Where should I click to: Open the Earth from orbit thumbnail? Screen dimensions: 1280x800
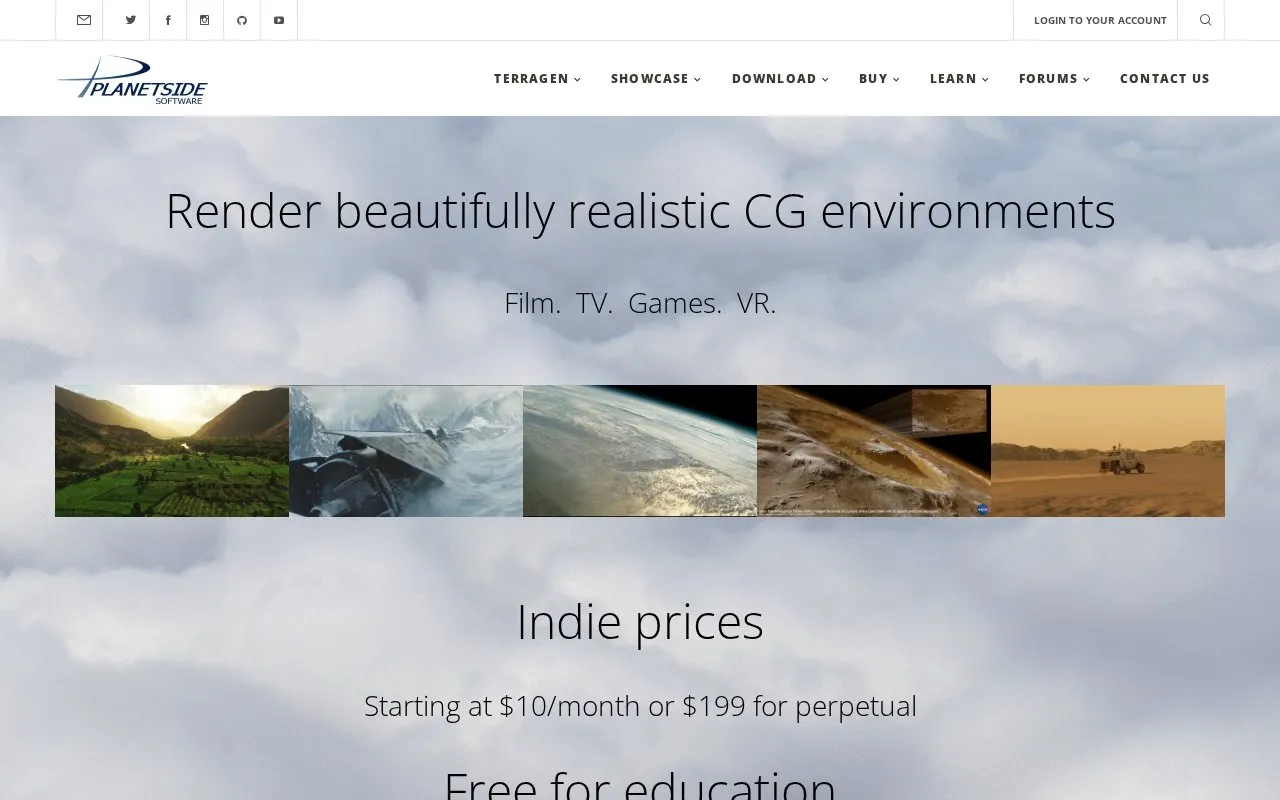(640, 451)
